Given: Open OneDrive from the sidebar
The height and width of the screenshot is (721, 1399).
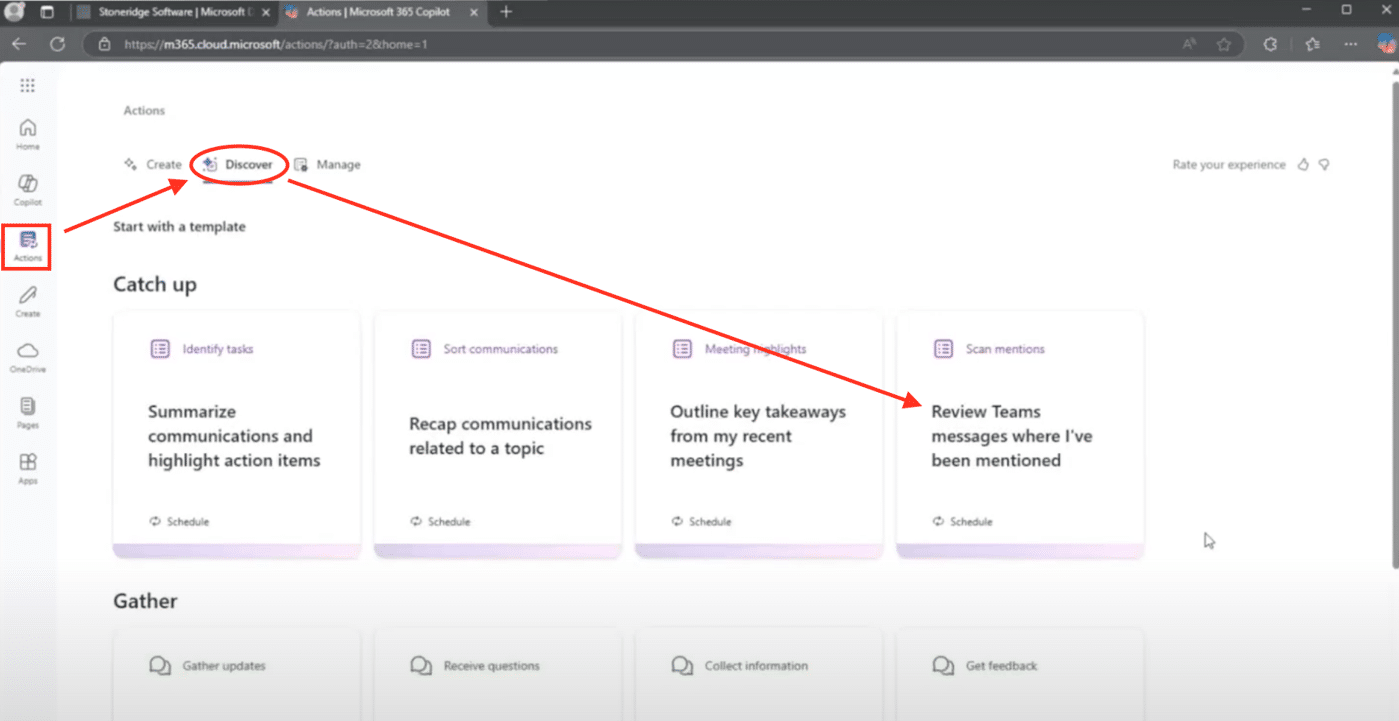Looking at the screenshot, I should pyautogui.click(x=28, y=356).
